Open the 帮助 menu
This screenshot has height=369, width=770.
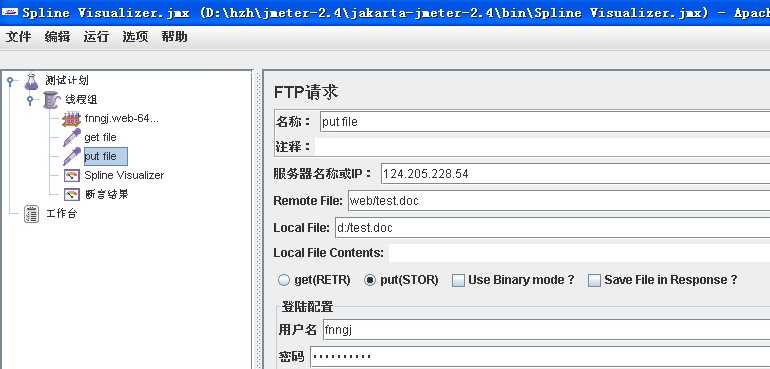pyautogui.click(x=174, y=37)
